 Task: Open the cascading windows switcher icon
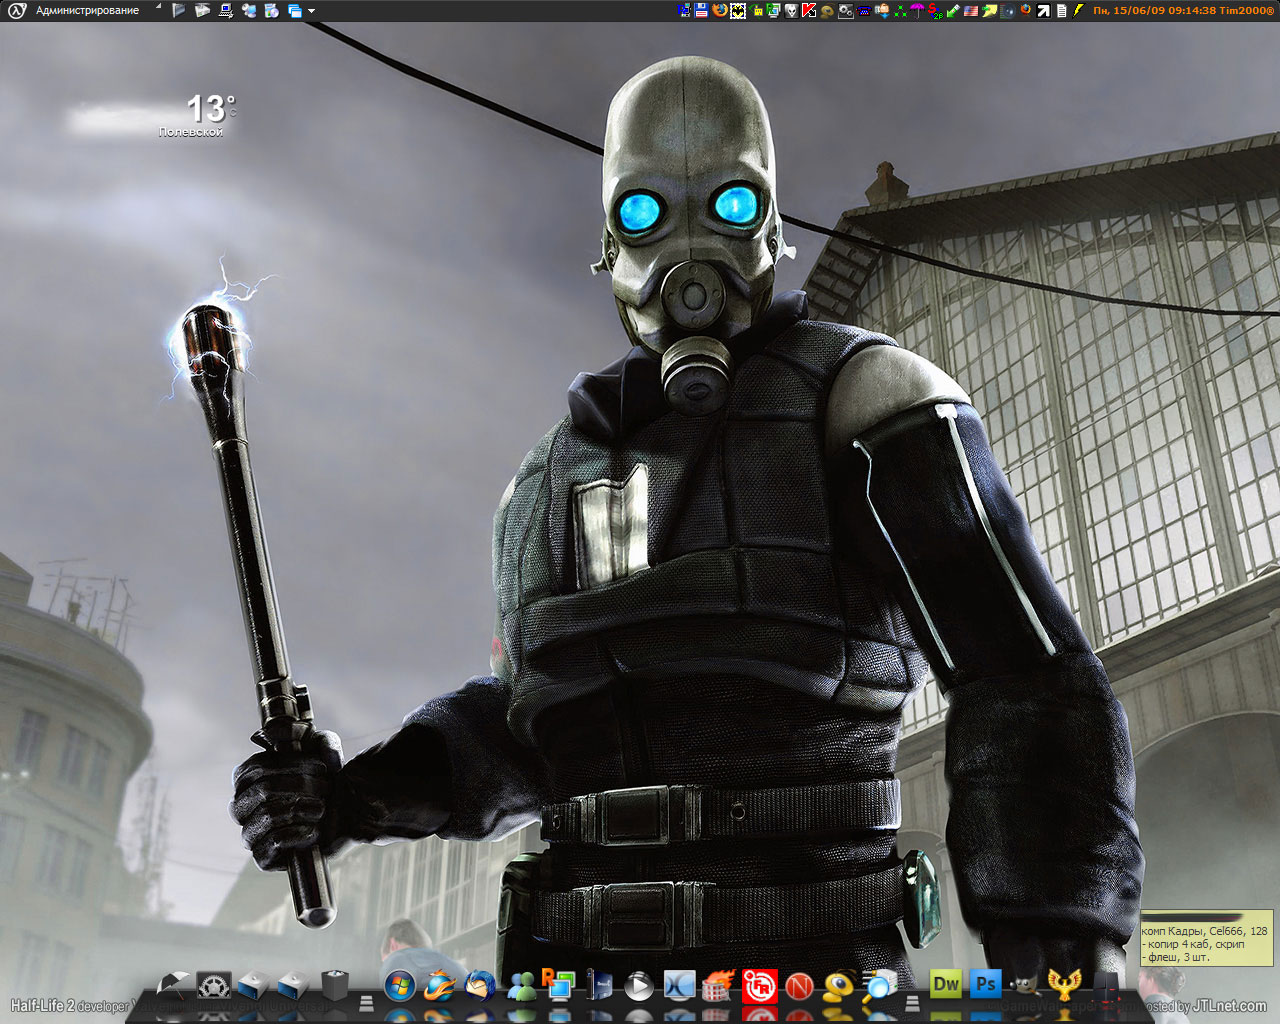tap(294, 11)
